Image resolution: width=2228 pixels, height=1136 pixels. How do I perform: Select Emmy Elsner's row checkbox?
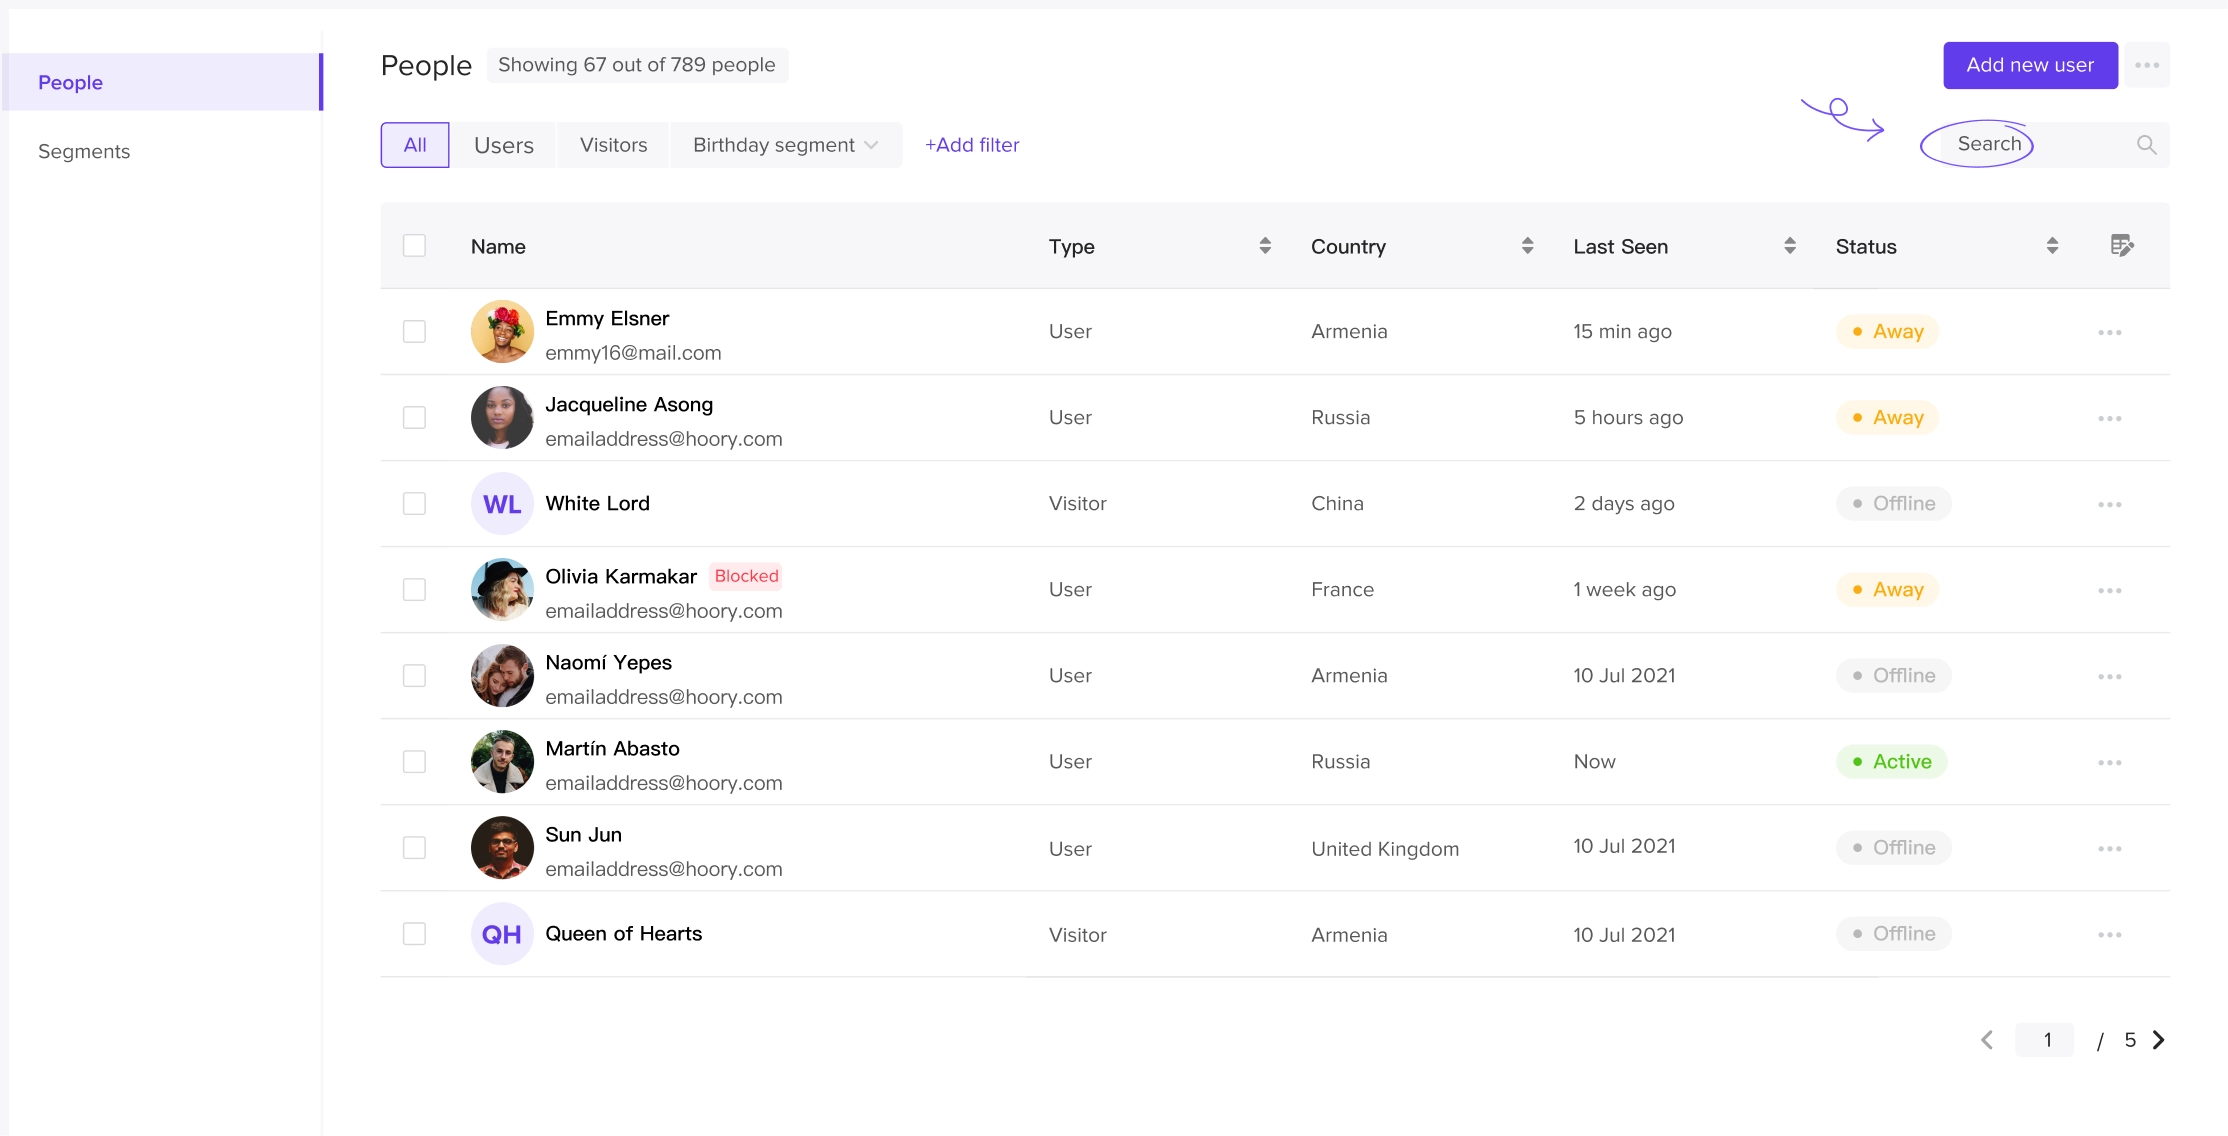(x=414, y=332)
